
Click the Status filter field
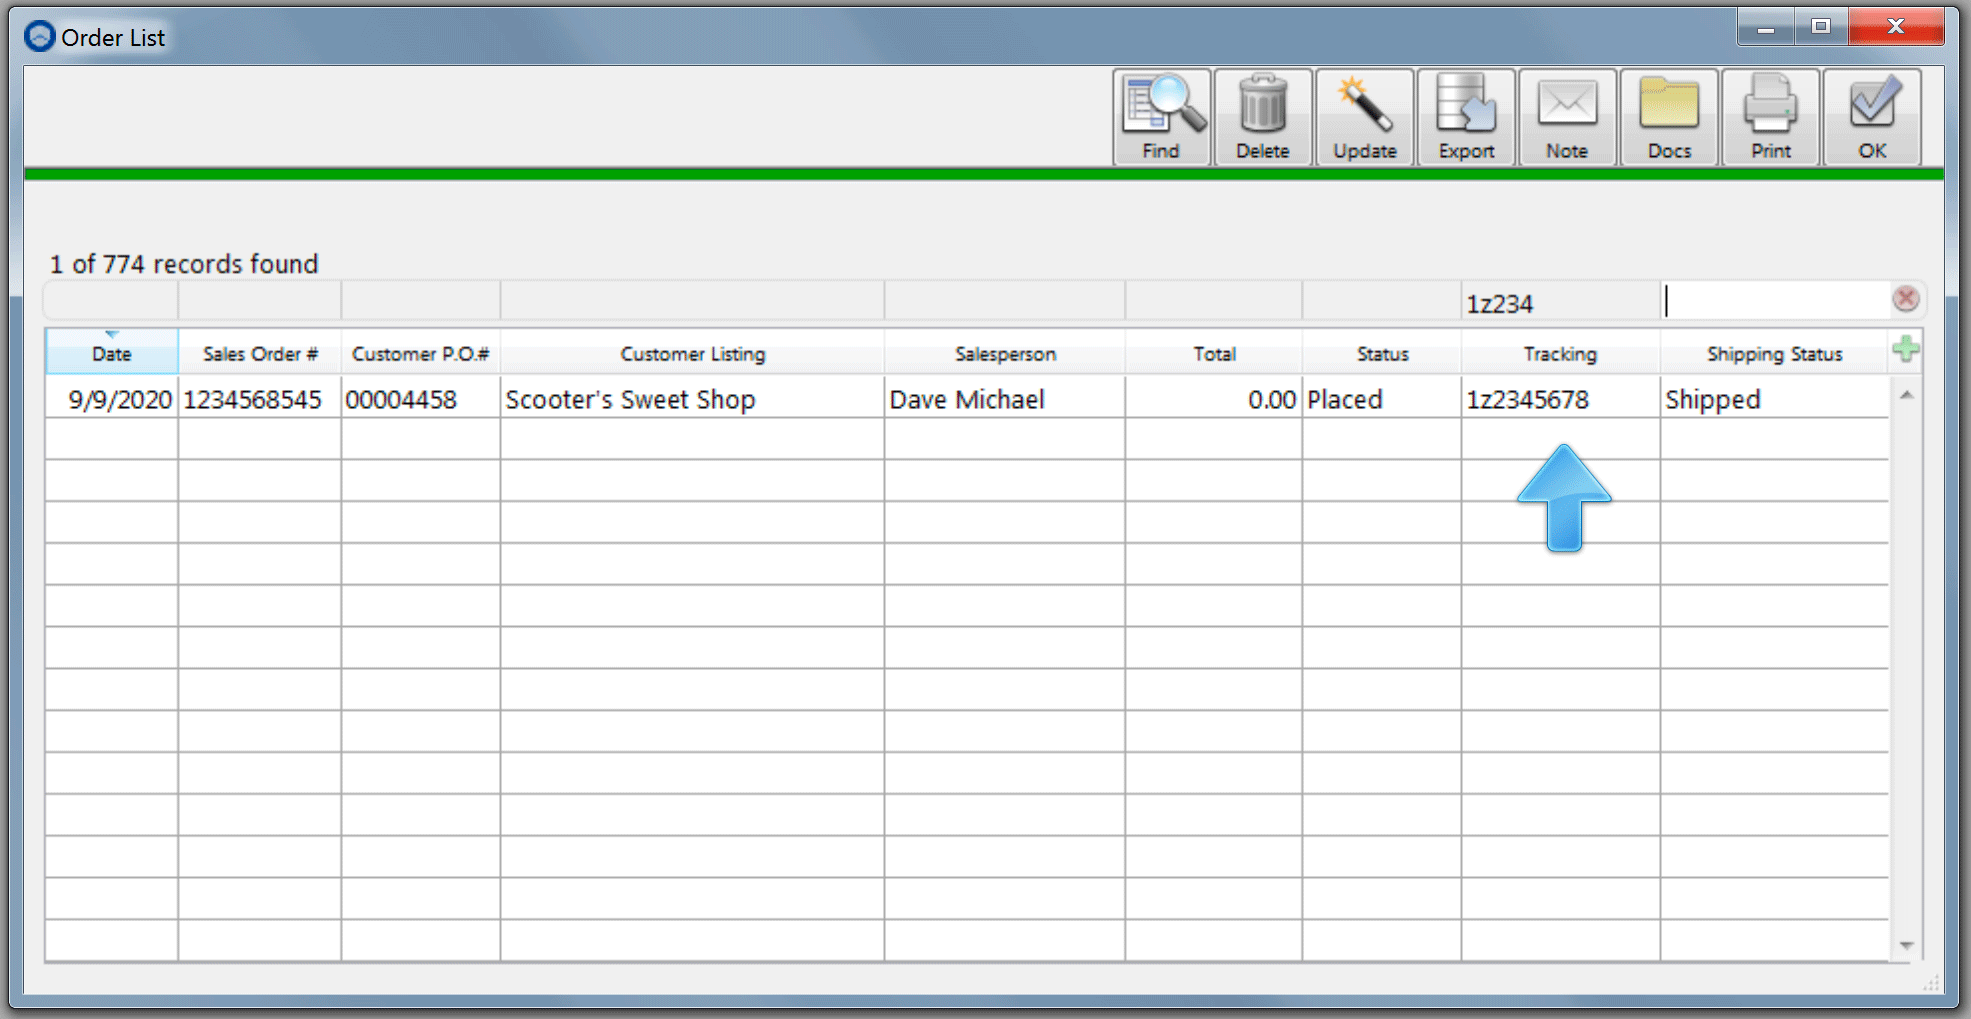click(1382, 302)
